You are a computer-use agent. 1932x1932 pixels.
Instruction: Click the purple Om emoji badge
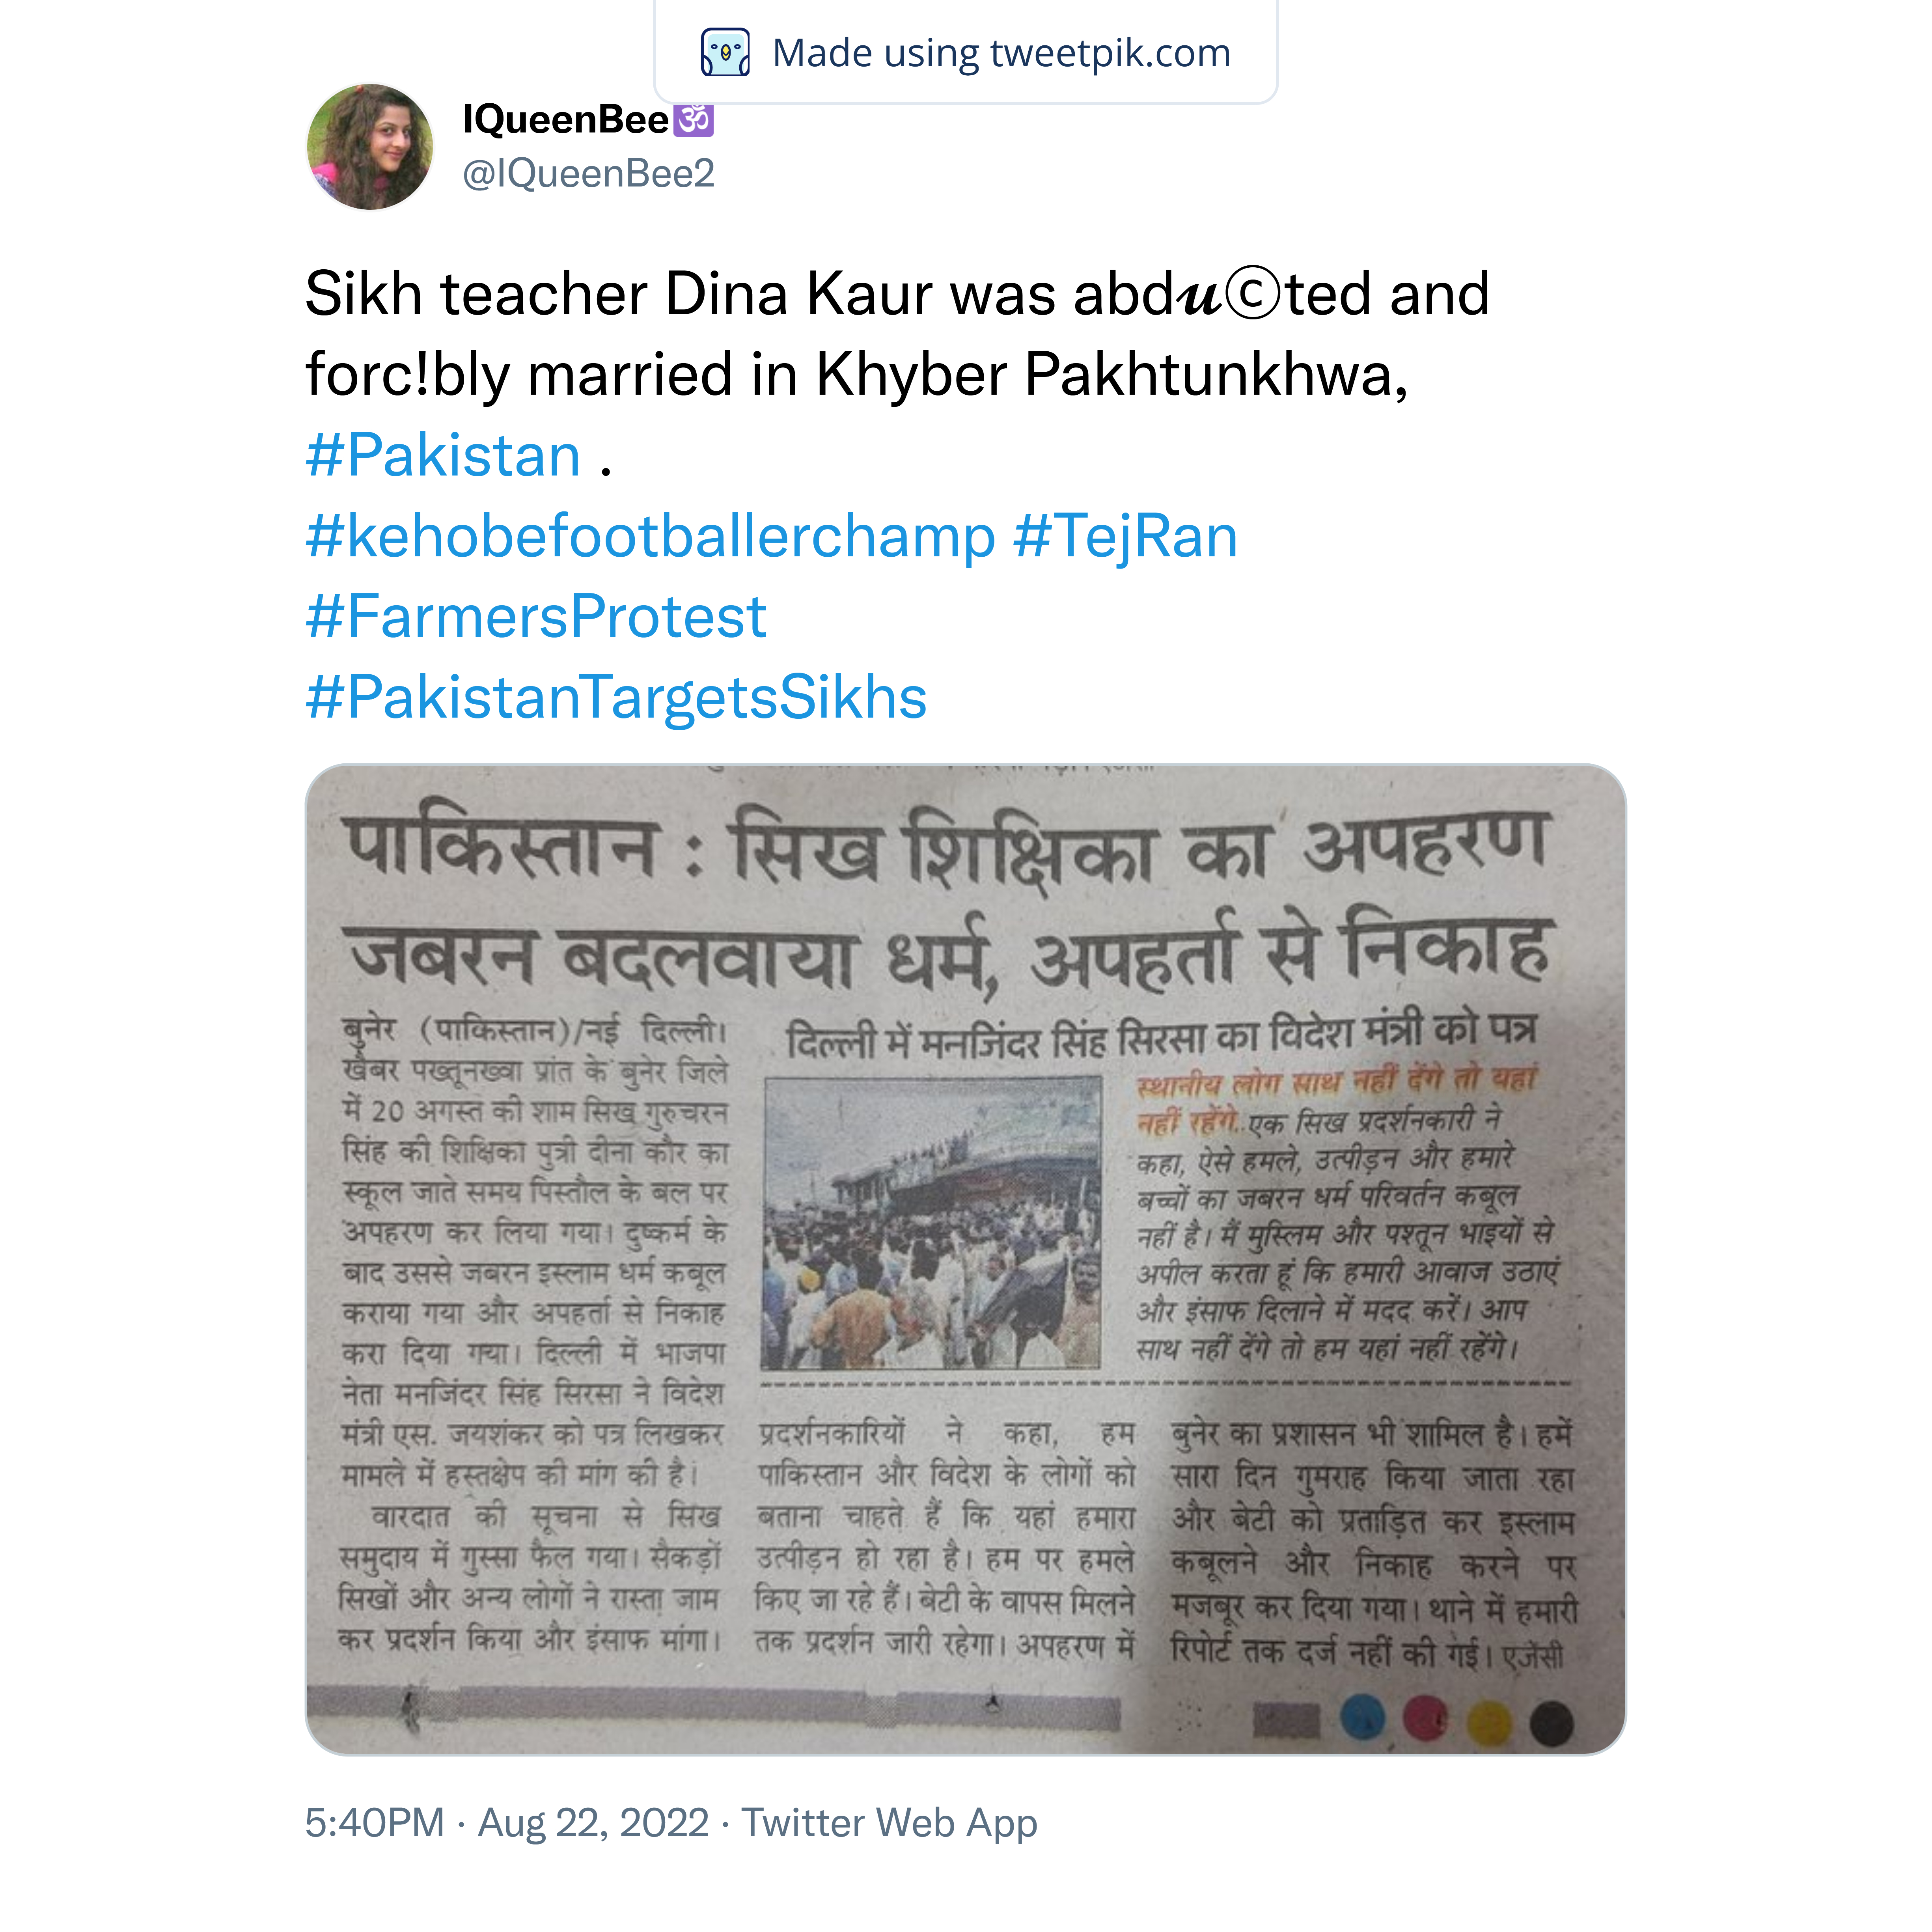point(694,119)
